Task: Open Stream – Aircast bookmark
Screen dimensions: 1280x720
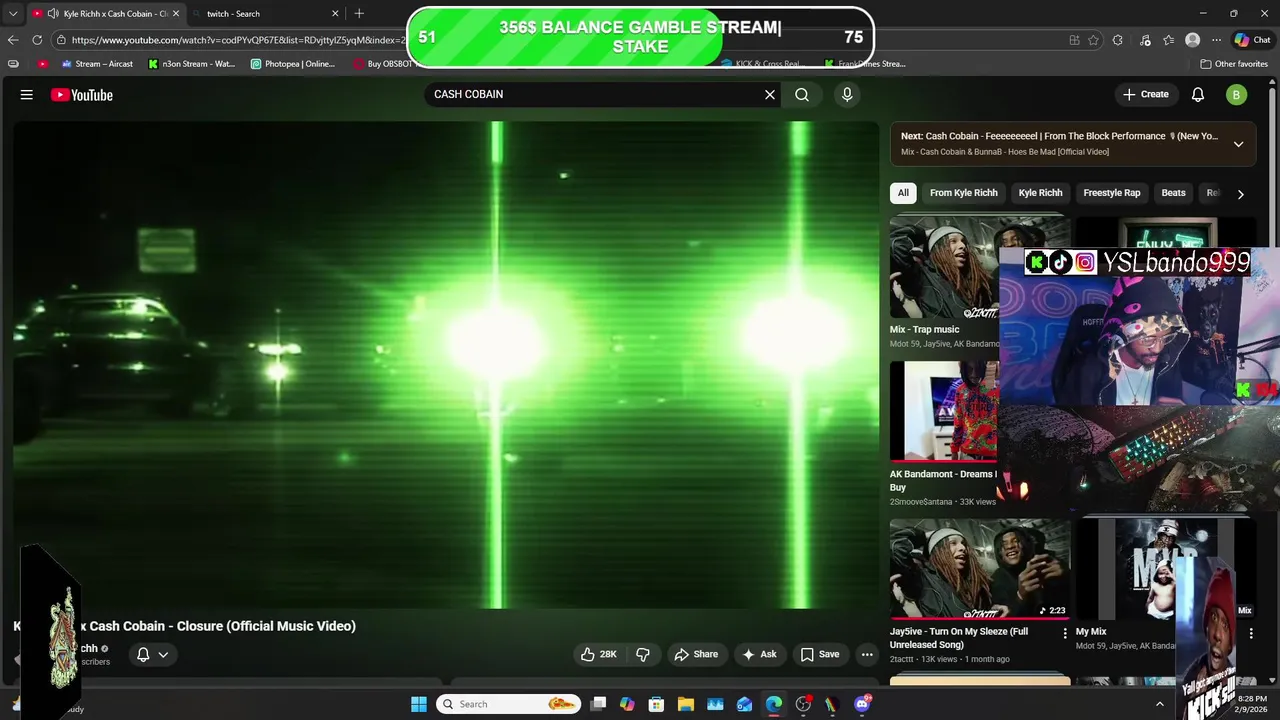Action: (97, 64)
